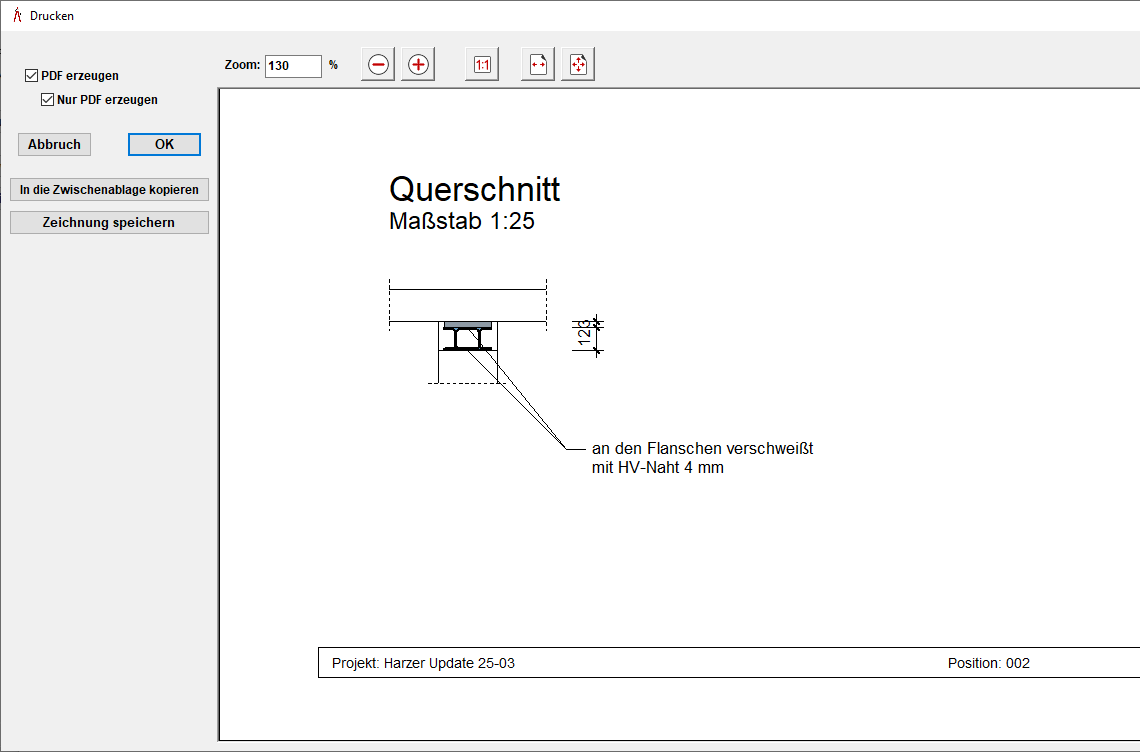The image size is (1140, 752).
Task: Click the Position: 002 footer text
Action: pos(988,663)
